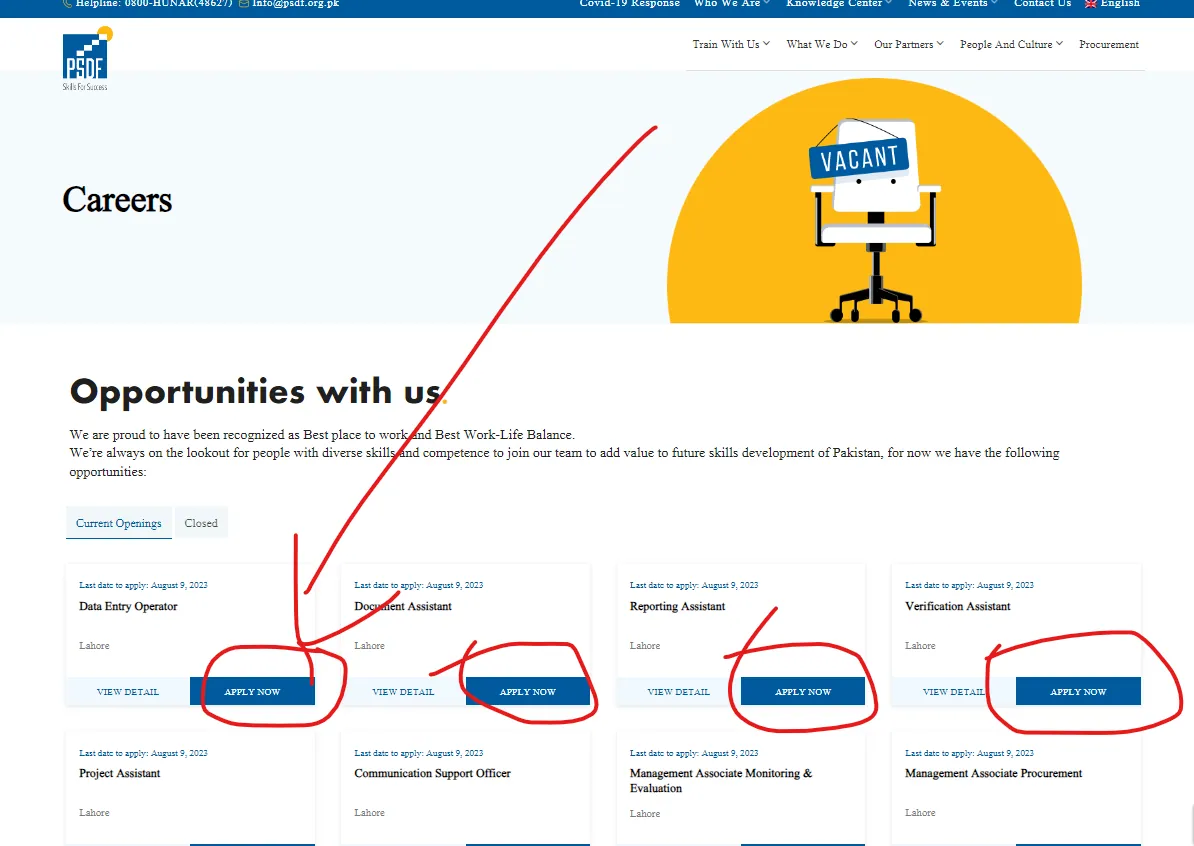
Task: Click Lahore under Data Entry Operator
Action: coord(94,646)
